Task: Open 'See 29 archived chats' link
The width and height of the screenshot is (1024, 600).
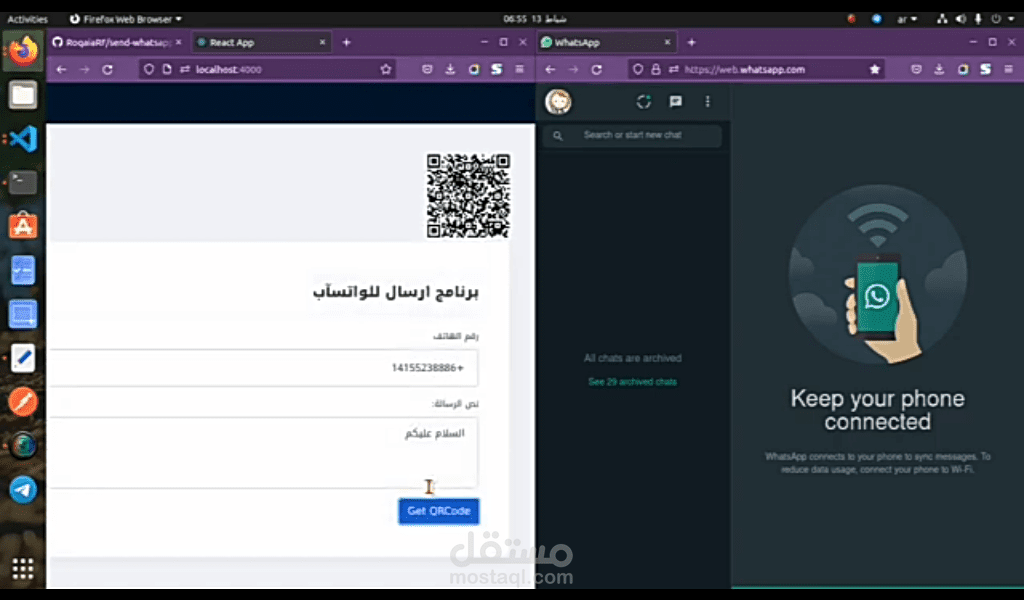Action: tap(632, 381)
